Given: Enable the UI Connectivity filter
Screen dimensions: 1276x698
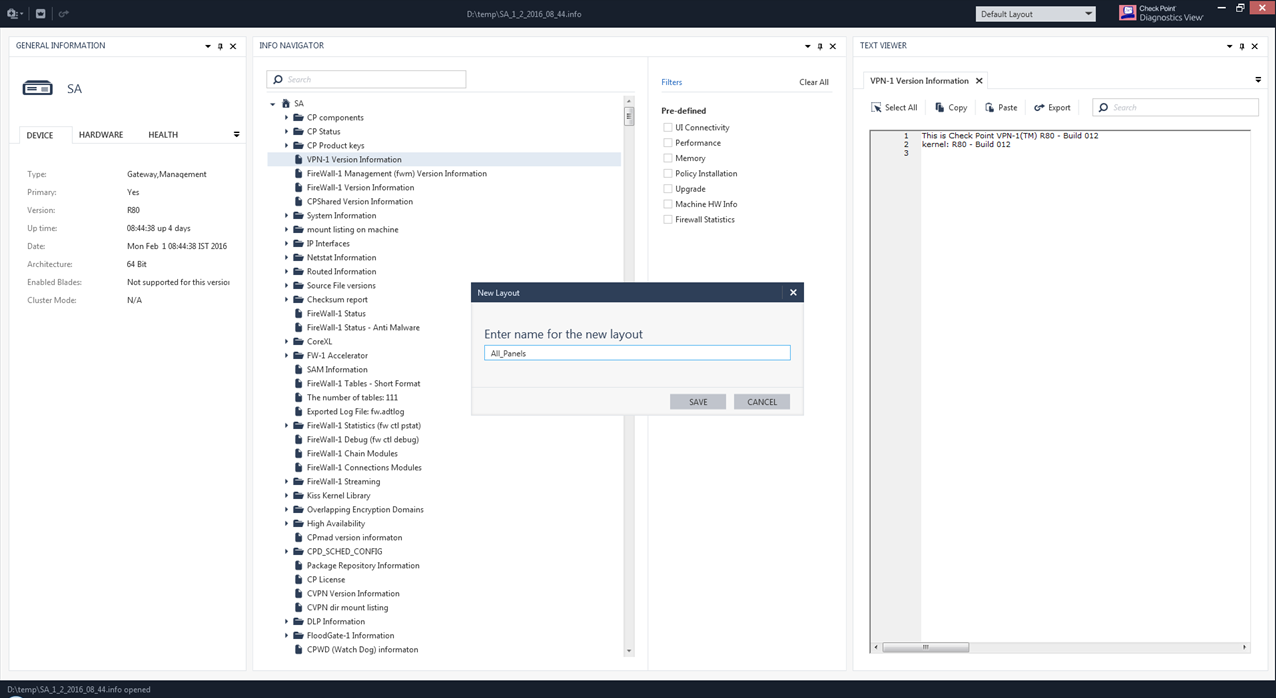Looking at the screenshot, I should coord(667,128).
